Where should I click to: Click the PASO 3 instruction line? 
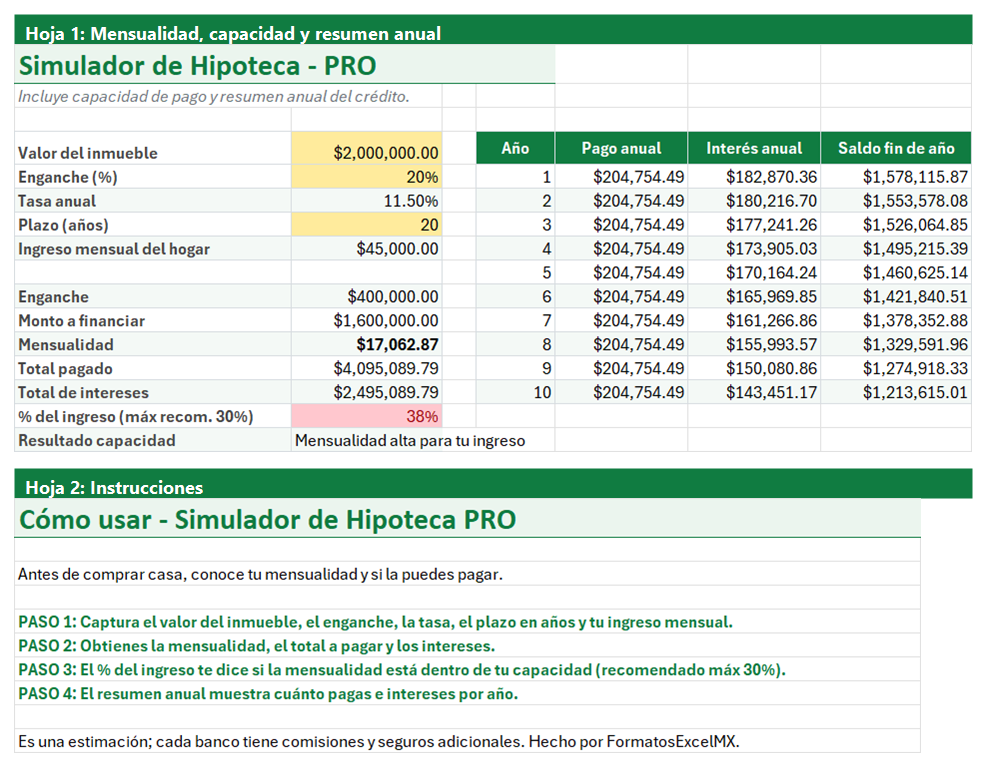point(401,670)
